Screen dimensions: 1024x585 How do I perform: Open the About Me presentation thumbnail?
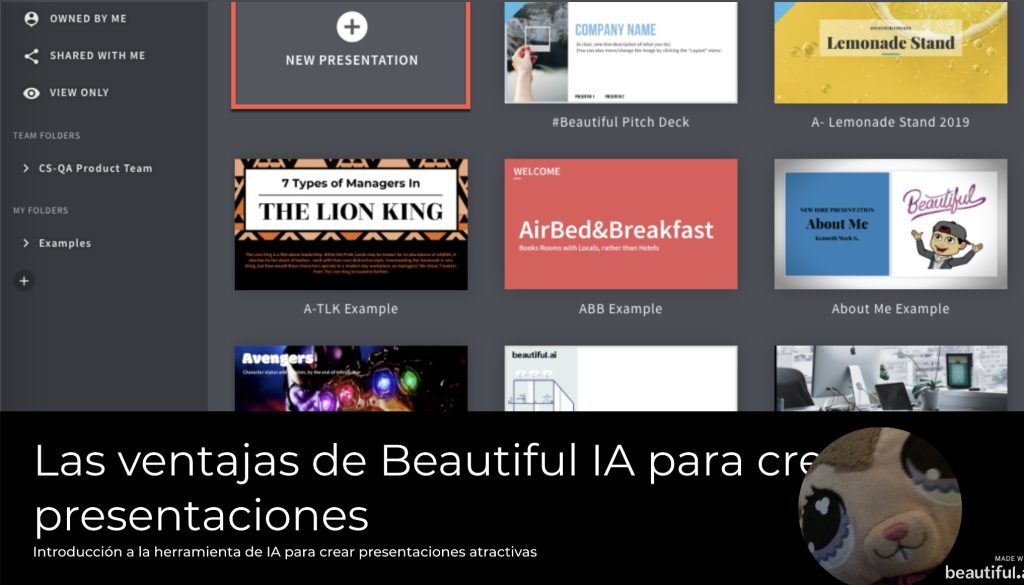(x=891, y=224)
